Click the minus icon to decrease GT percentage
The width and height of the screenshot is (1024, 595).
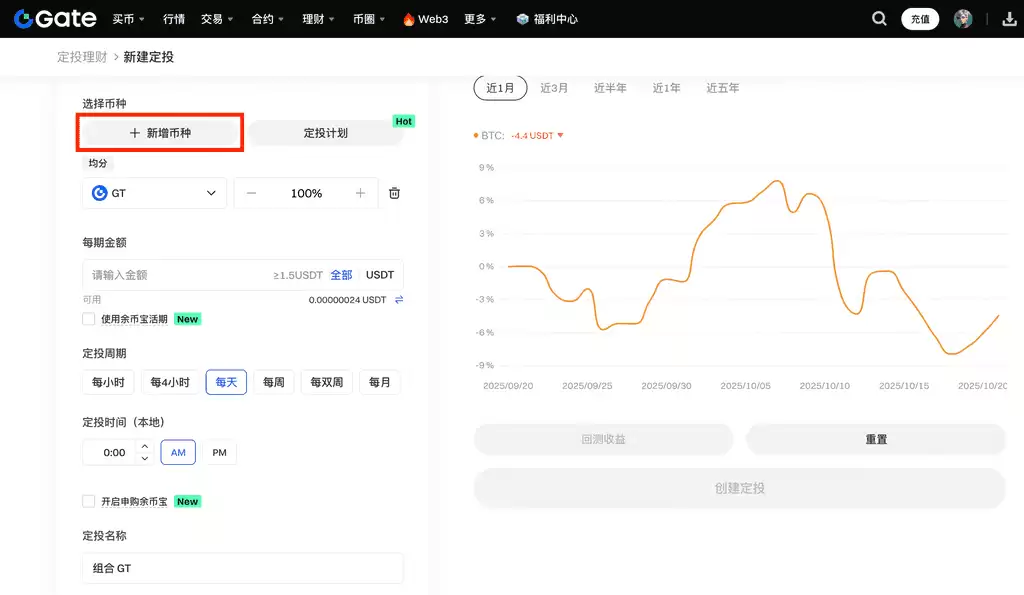click(x=251, y=193)
